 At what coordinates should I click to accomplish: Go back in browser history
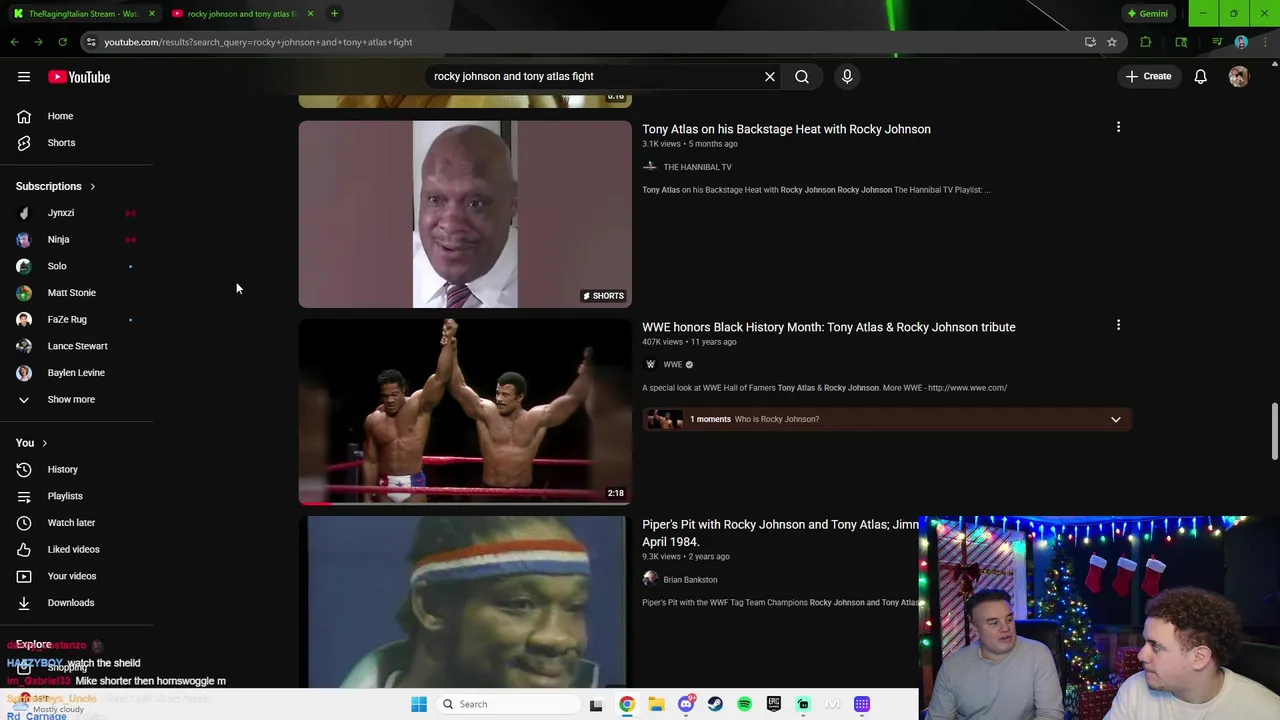(15, 42)
